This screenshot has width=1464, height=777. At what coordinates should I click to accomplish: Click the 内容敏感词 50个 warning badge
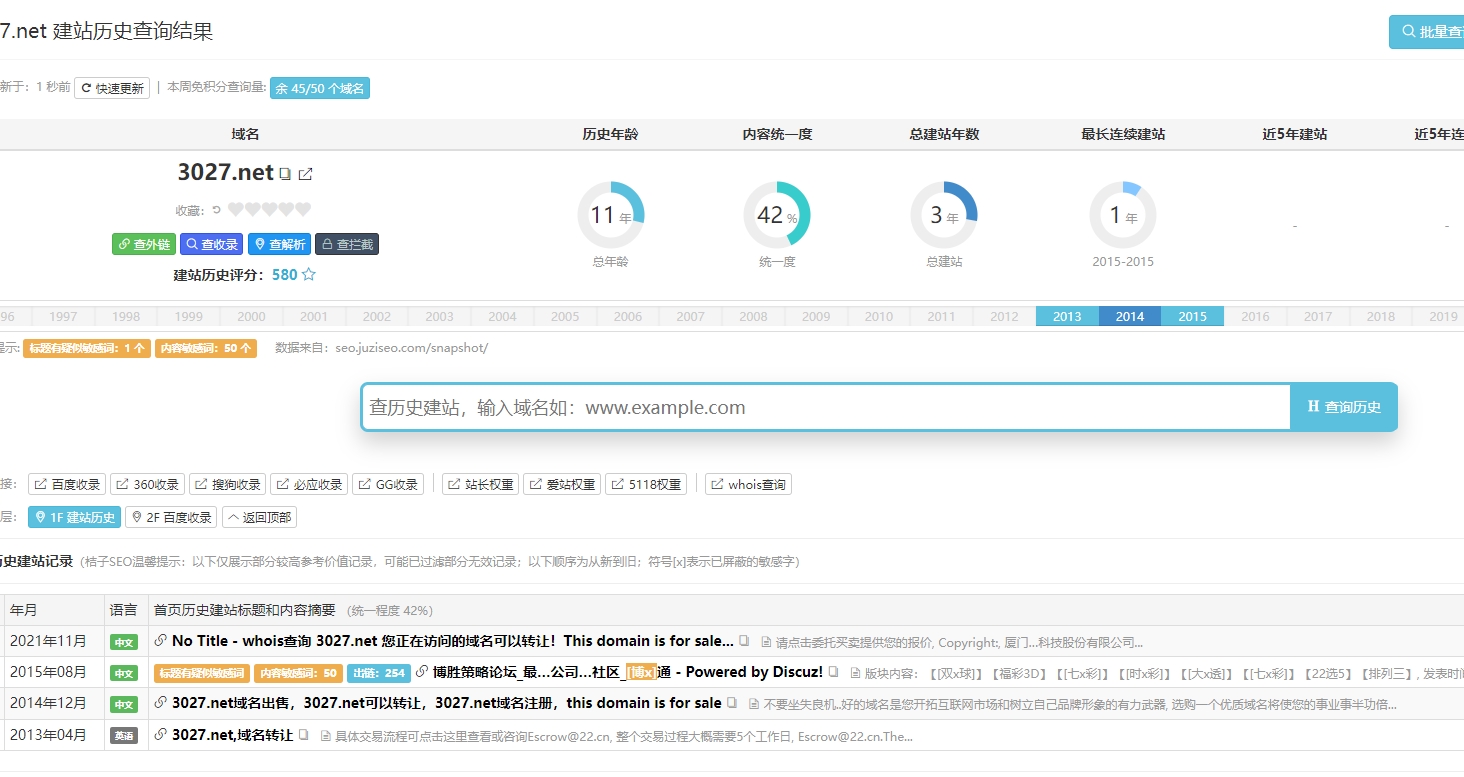pos(205,348)
